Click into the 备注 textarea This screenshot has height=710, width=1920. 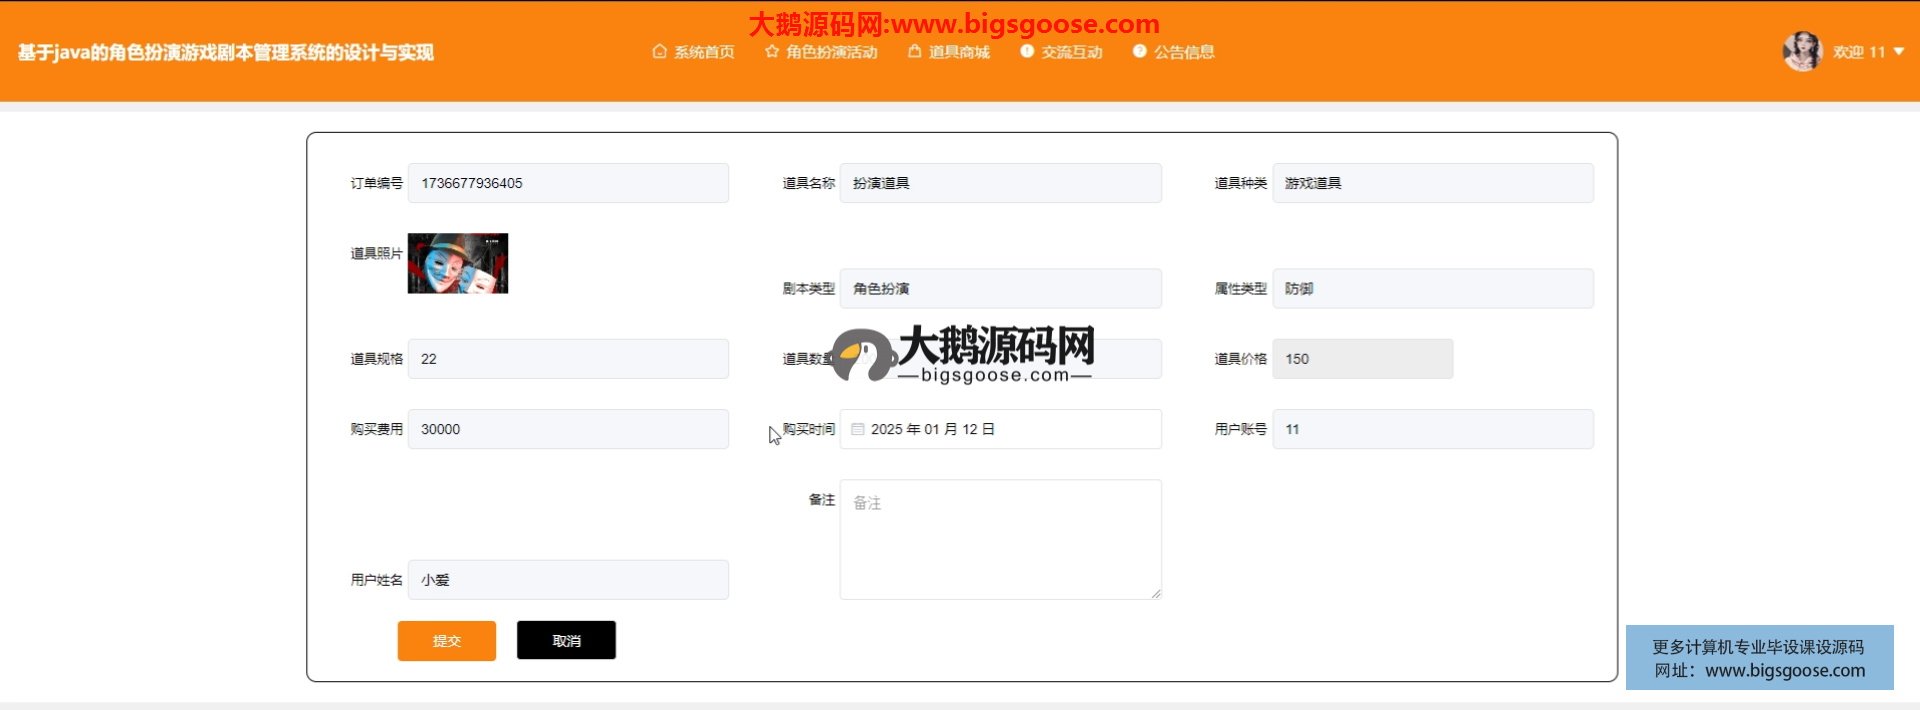(1000, 539)
